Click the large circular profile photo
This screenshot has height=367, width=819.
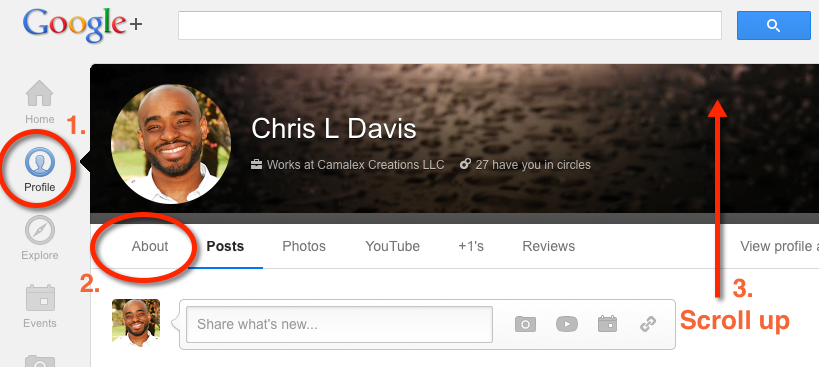171,144
